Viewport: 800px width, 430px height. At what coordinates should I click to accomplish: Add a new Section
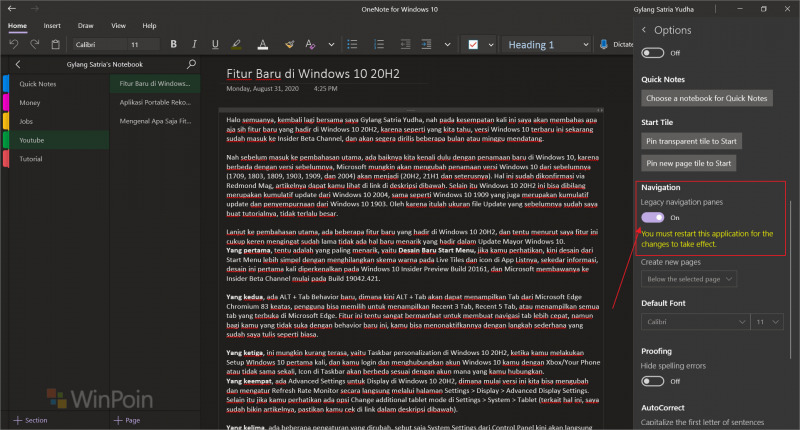pos(30,420)
